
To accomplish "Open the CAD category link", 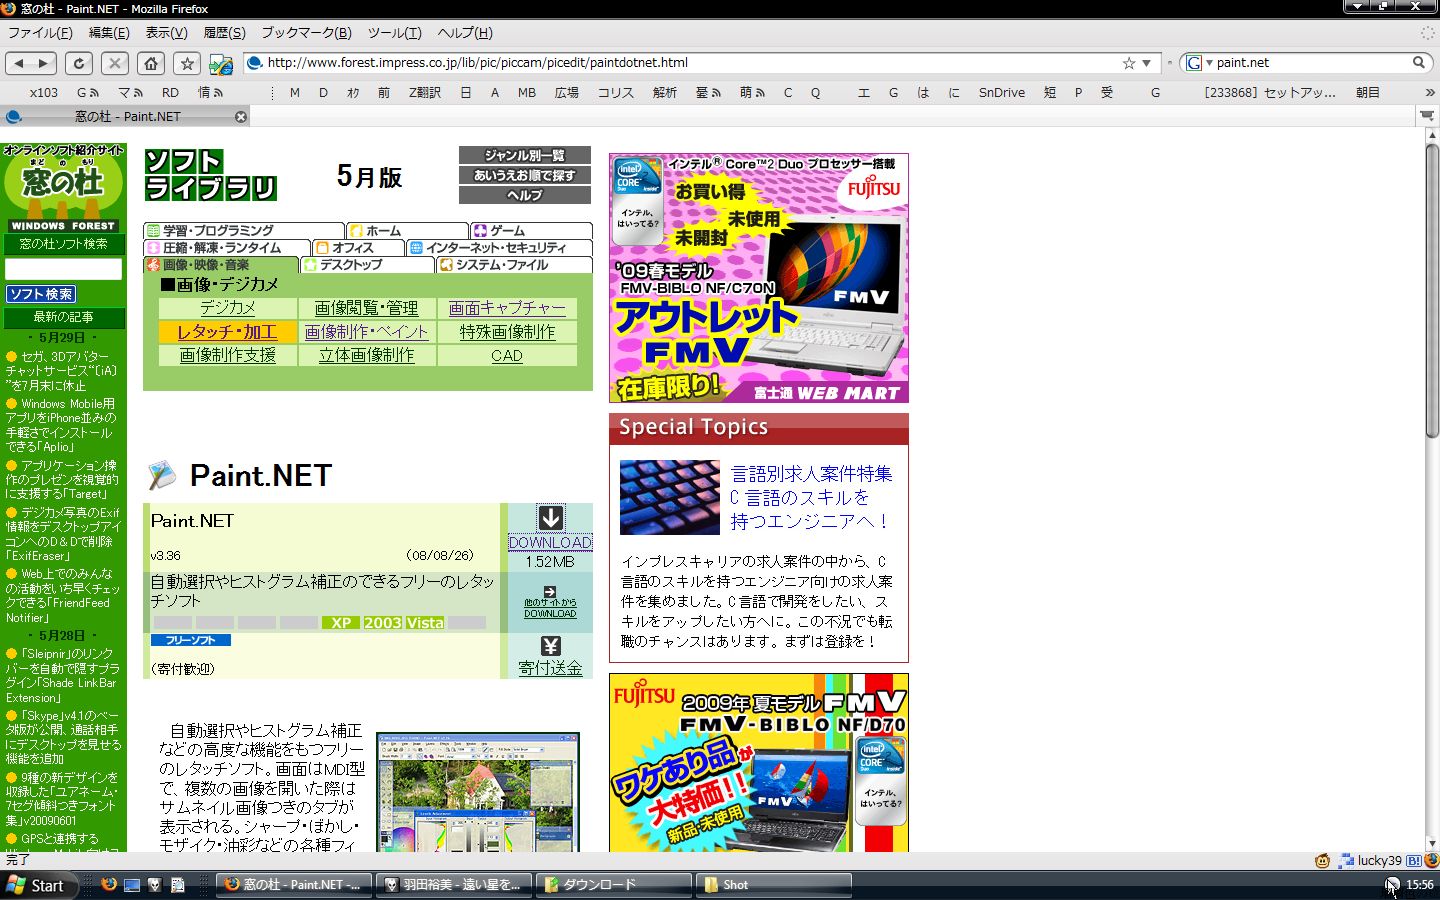I will 507,356.
